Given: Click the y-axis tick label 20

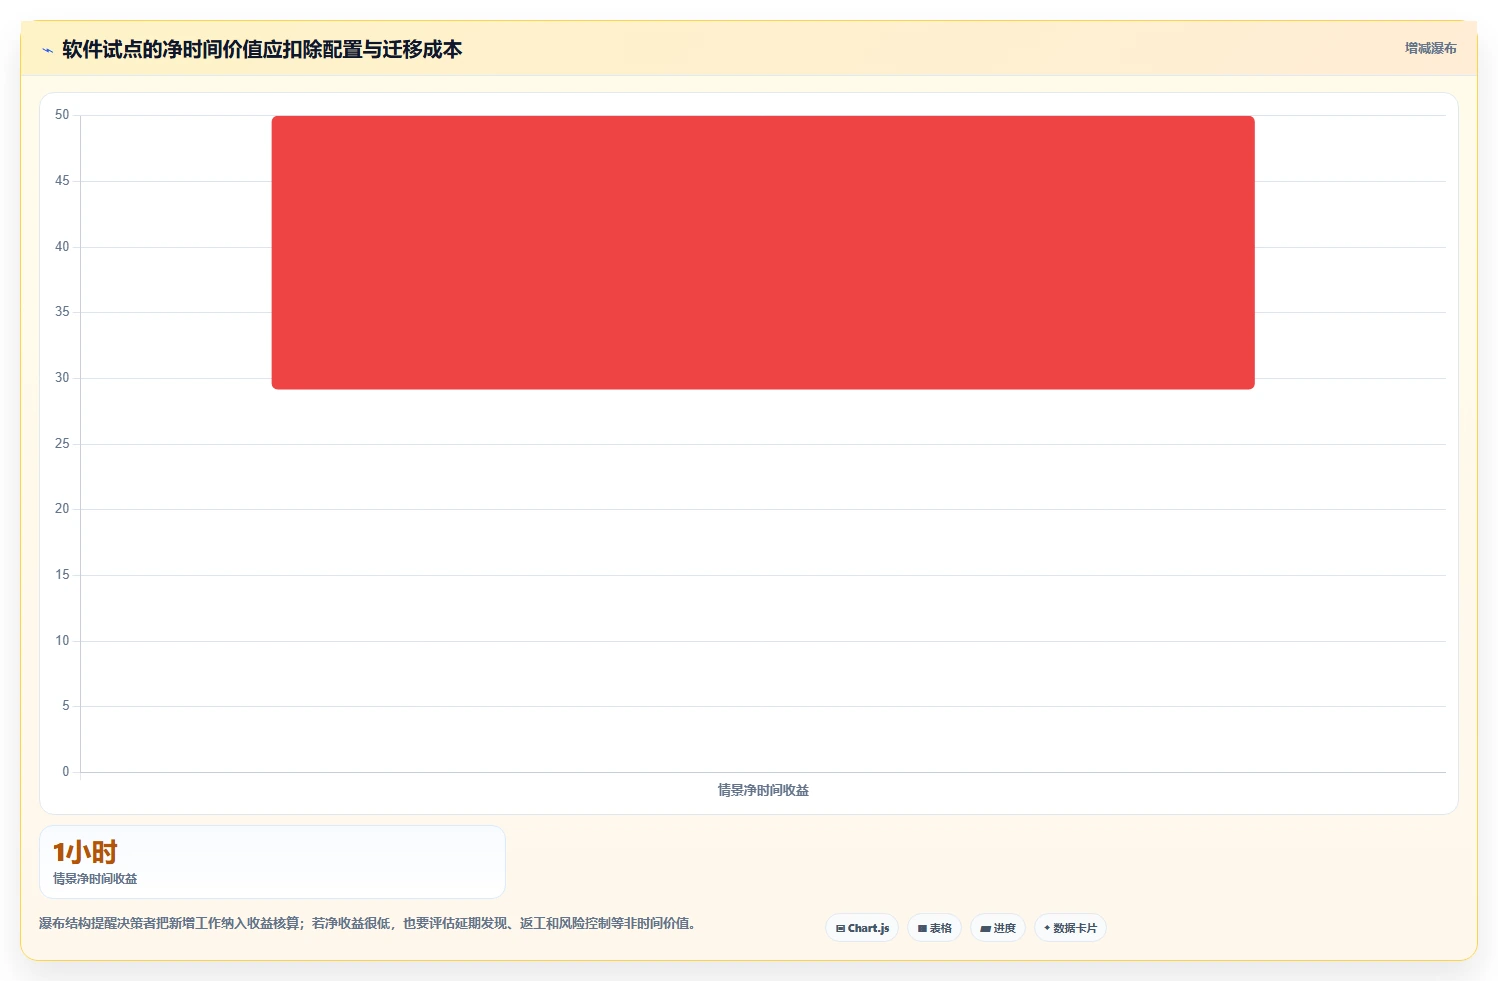Looking at the screenshot, I should (62, 509).
